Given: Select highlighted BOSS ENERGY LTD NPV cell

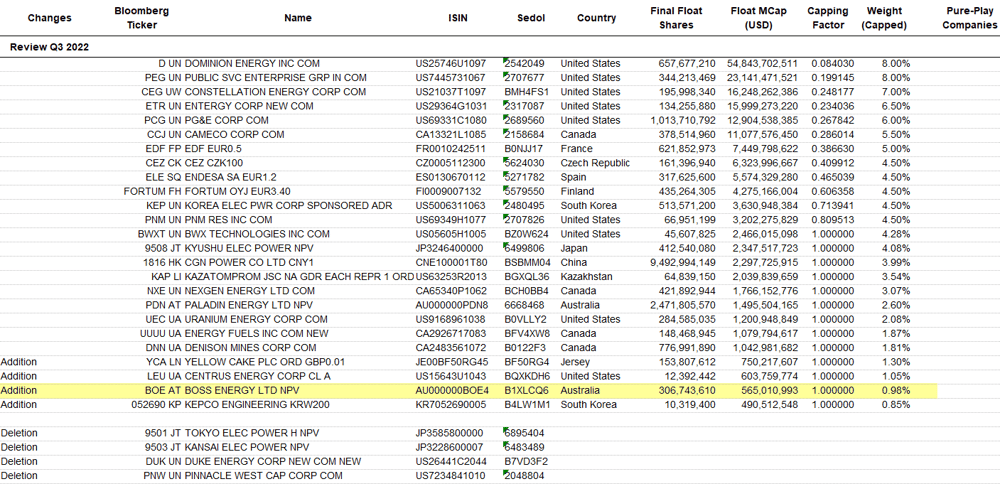Looking at the screenshot, I should 242,390.
